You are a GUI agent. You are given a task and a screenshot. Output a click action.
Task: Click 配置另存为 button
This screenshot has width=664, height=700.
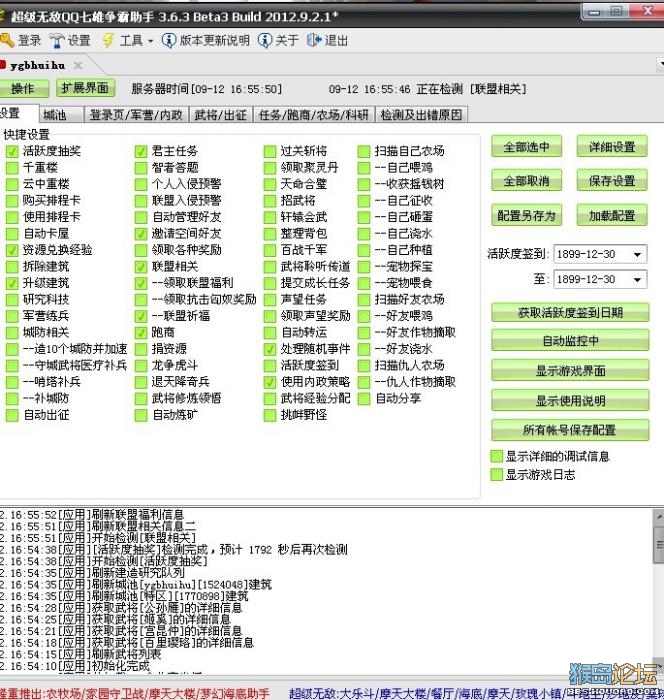pos(526,216)
